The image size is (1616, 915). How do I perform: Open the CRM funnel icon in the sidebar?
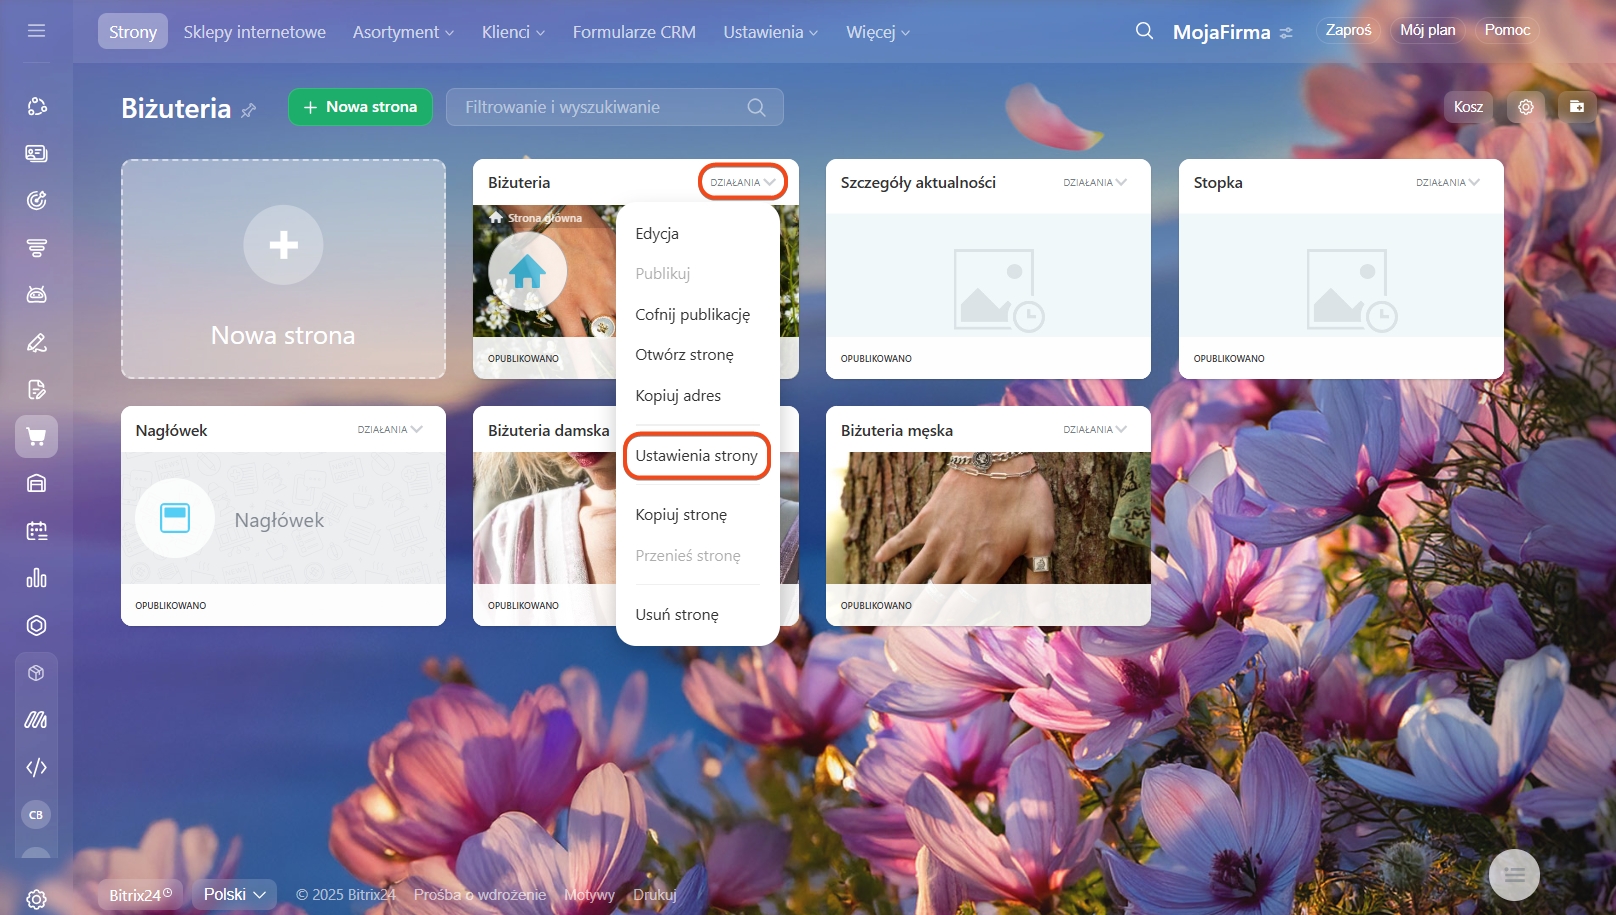pyautogui.click(x=36, y=247)
